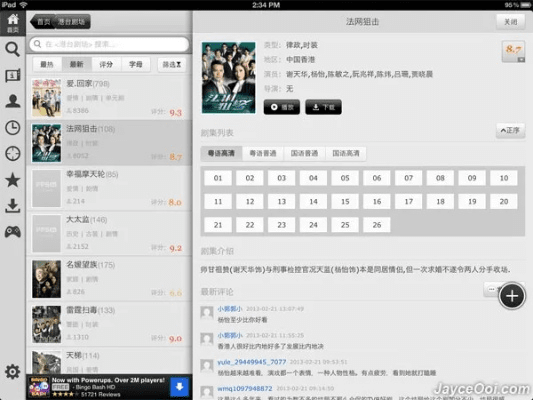Click username wmq1097948872 in the comments
Screen dimensions: 533x400
tap(245, 388)
